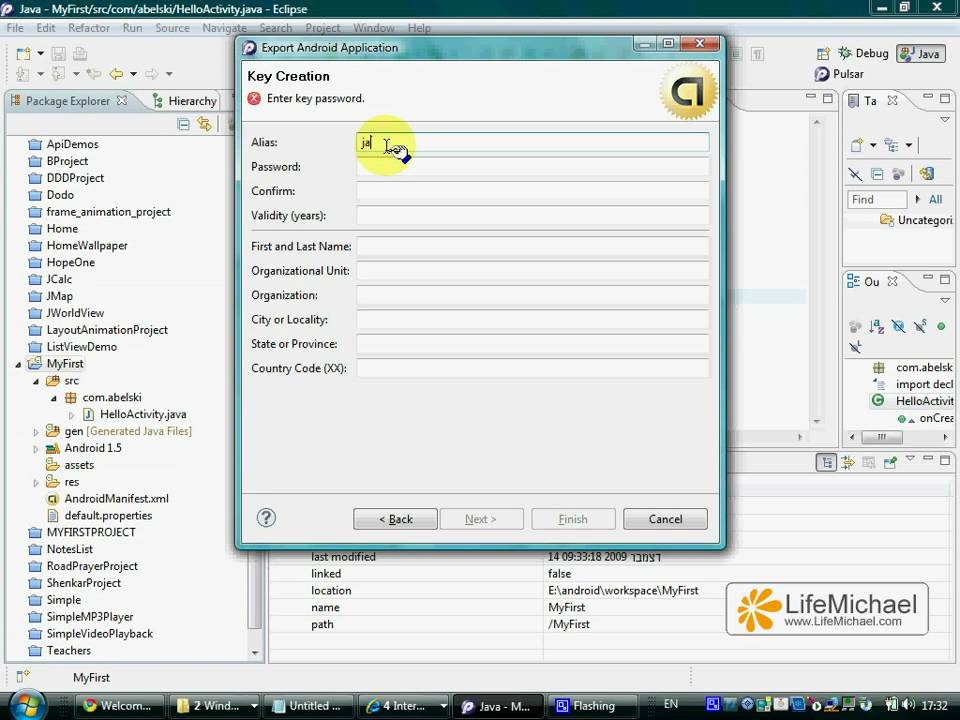Click the Country Code (XX) field
The width and height of the screenshot is (960, 720).
tap(533, 368)
